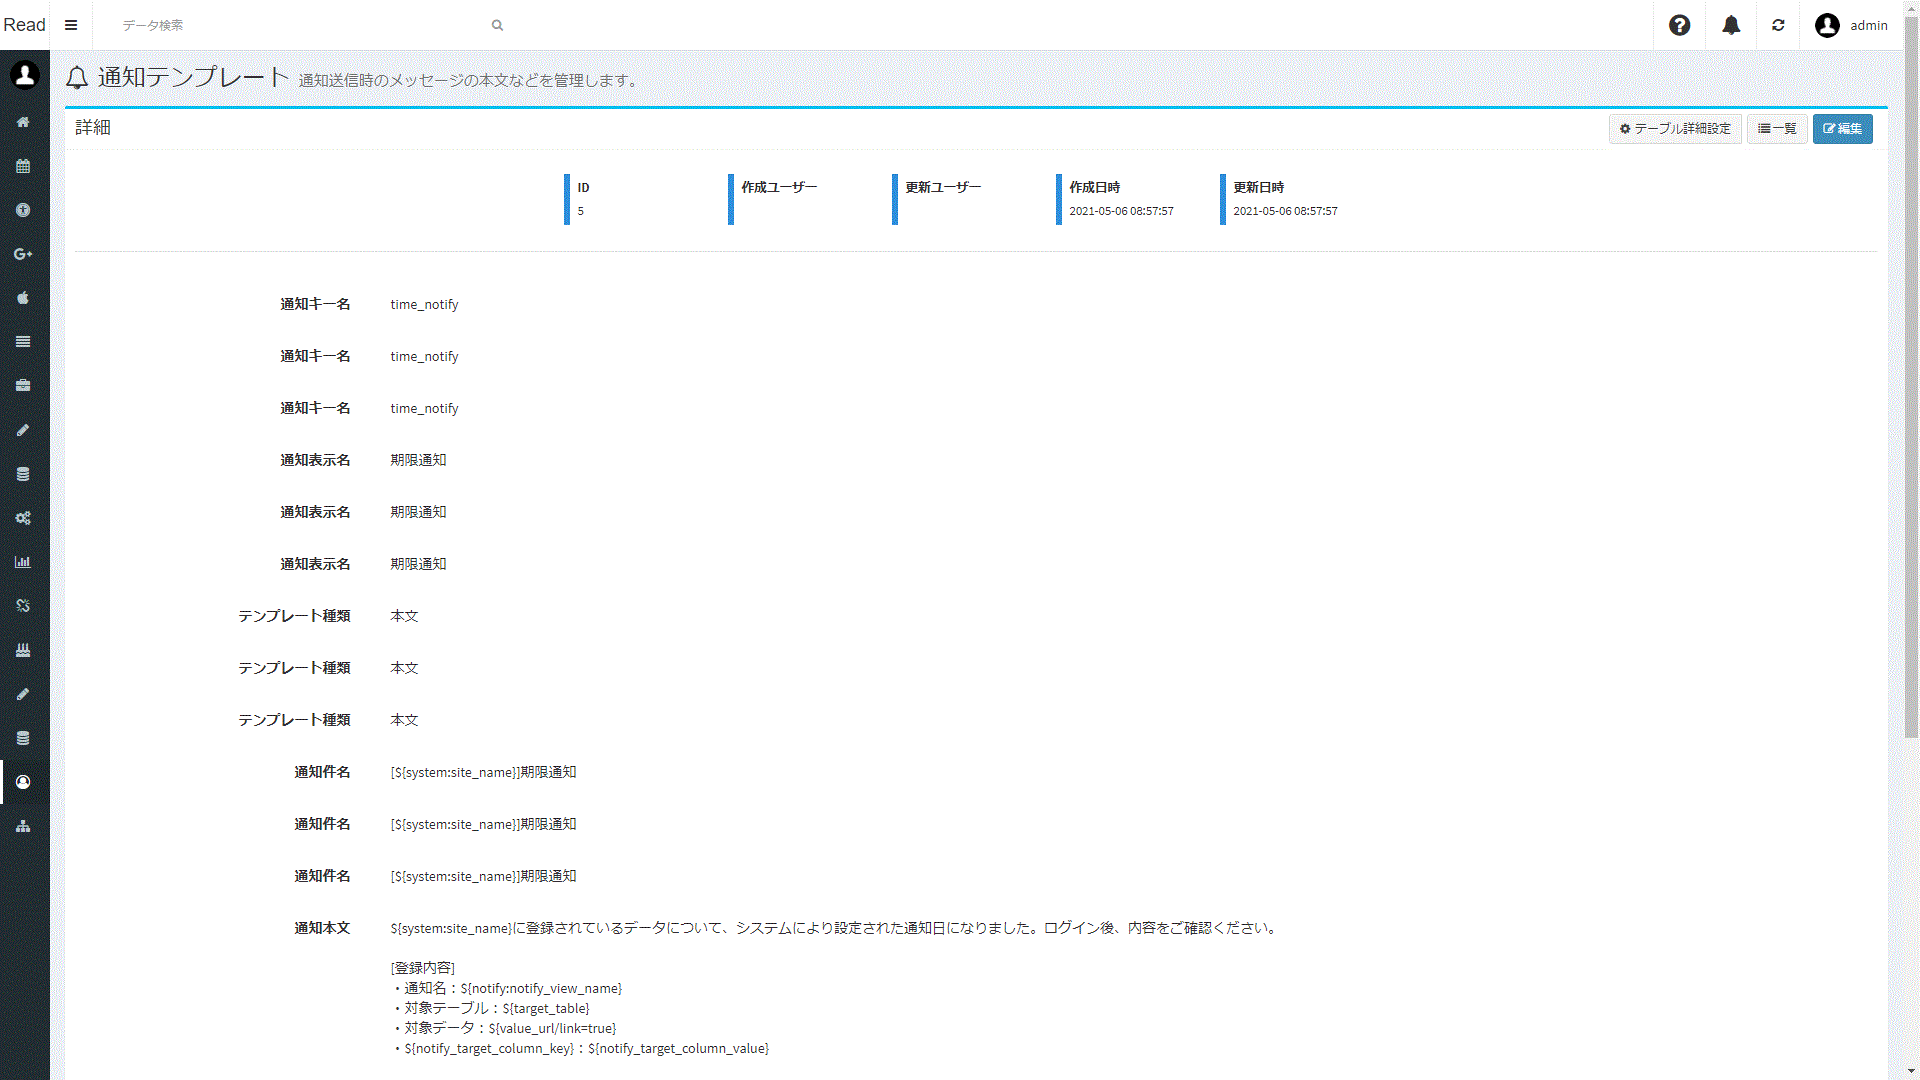Click the refresh icon in header
Screen dimensions: 1920x1080
(x=1778, y=25)
